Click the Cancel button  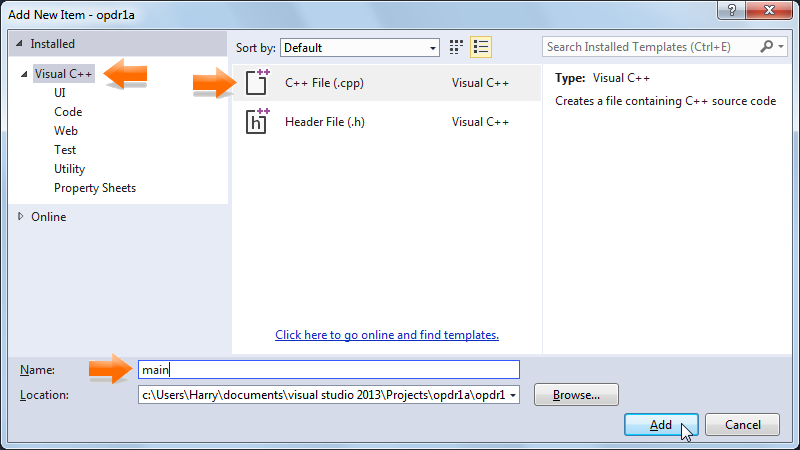click(x=742, y=425)
